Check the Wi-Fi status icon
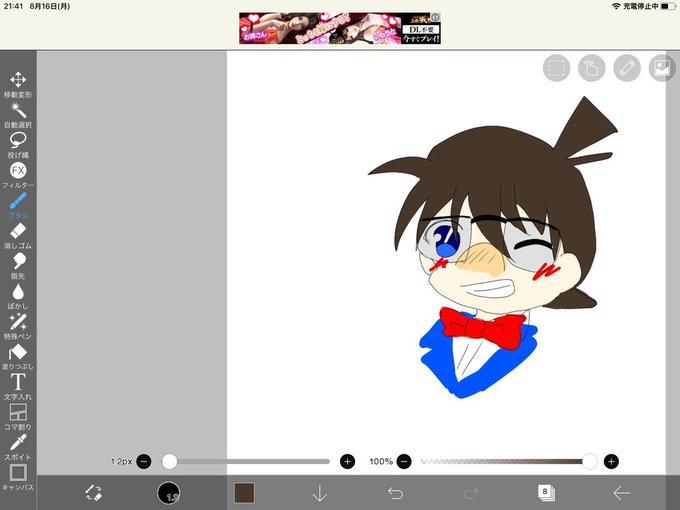This screenshot has height=510, width=680. (x=616, y=6)
